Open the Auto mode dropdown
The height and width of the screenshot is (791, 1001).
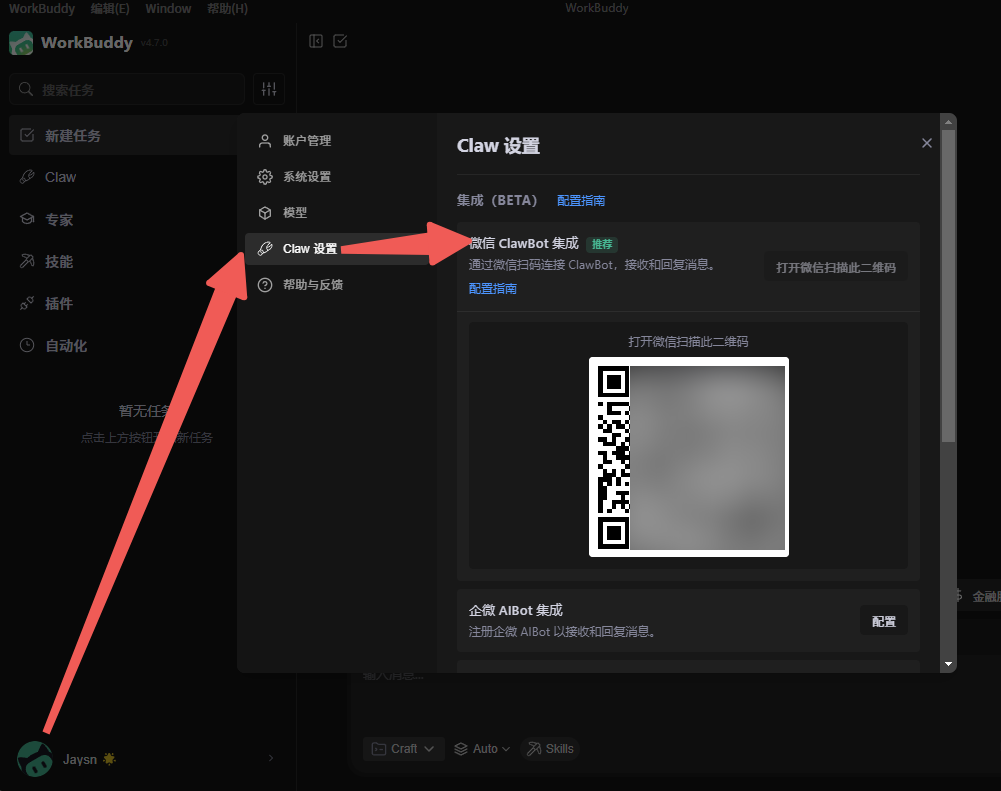coord(481,748)
